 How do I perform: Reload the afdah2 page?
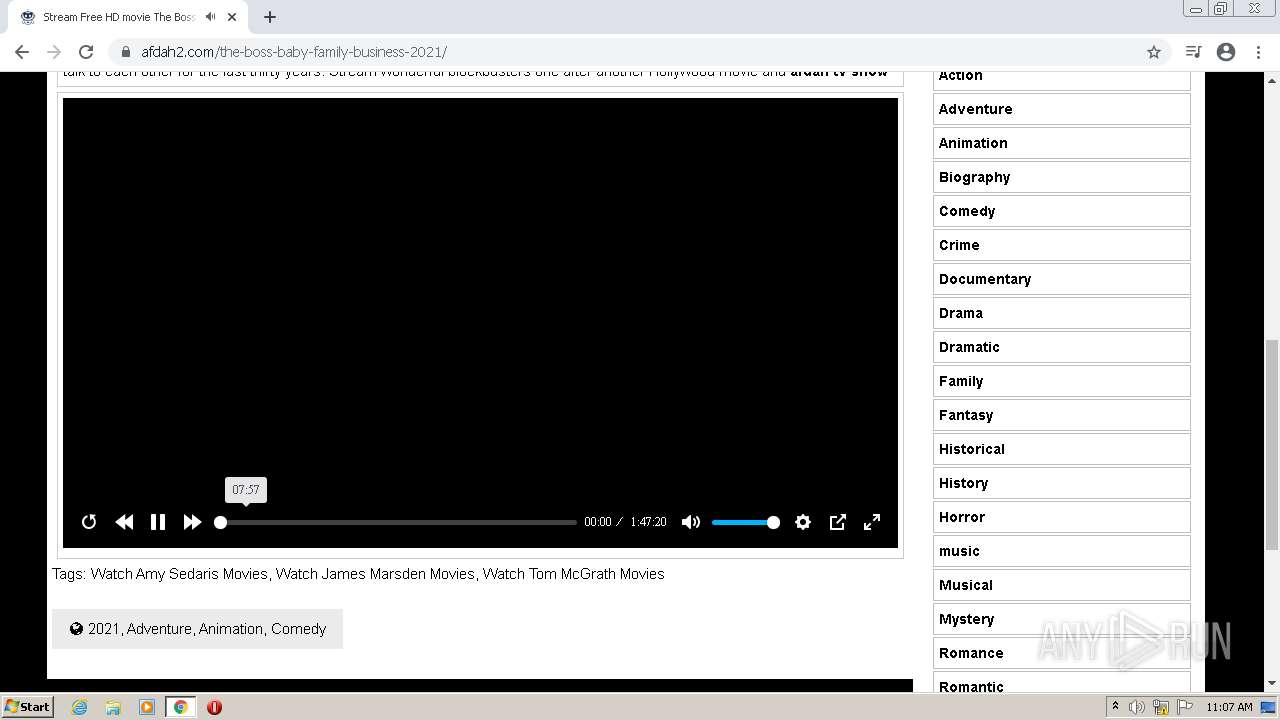86,52
